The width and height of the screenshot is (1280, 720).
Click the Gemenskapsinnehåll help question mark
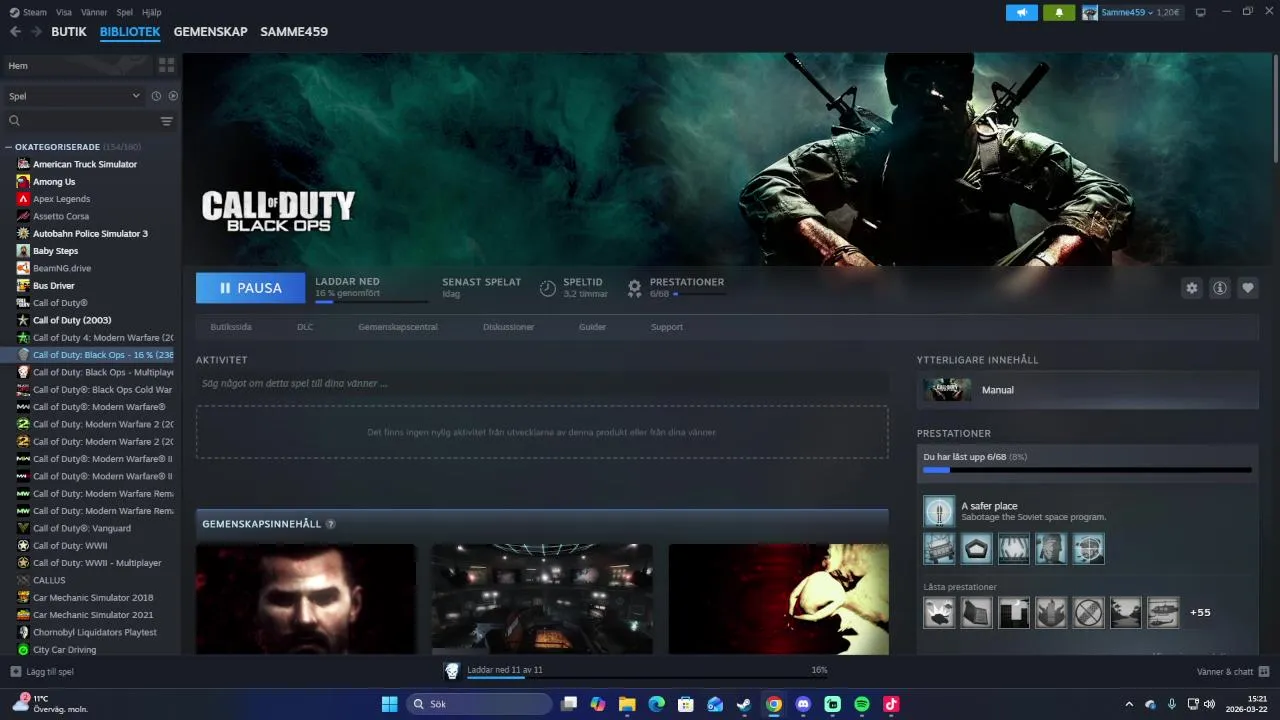330,524
